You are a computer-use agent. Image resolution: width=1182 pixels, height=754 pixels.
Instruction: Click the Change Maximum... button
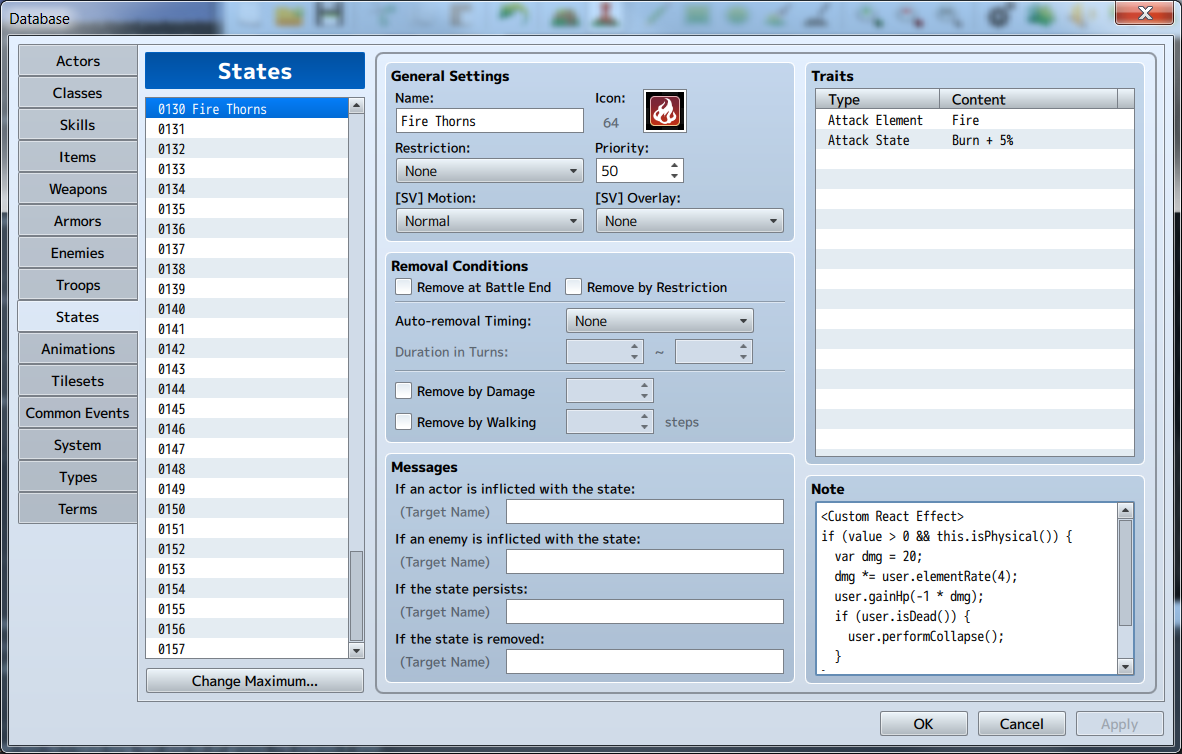[x=255, y=681]
